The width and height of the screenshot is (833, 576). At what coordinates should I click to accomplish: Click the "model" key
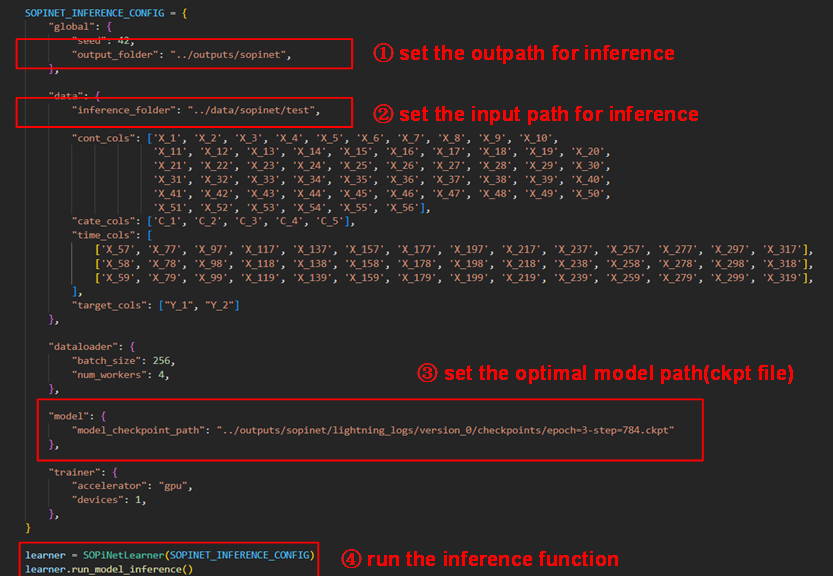(x=69, y=416)
